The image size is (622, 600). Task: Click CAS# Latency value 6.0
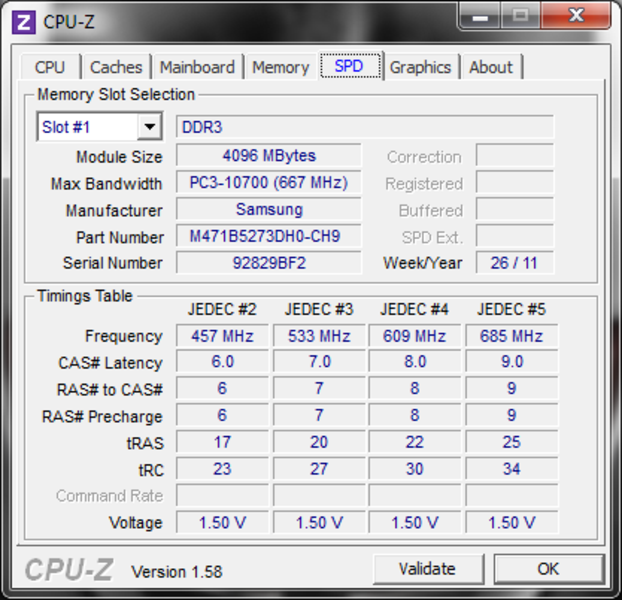[222, 362]
